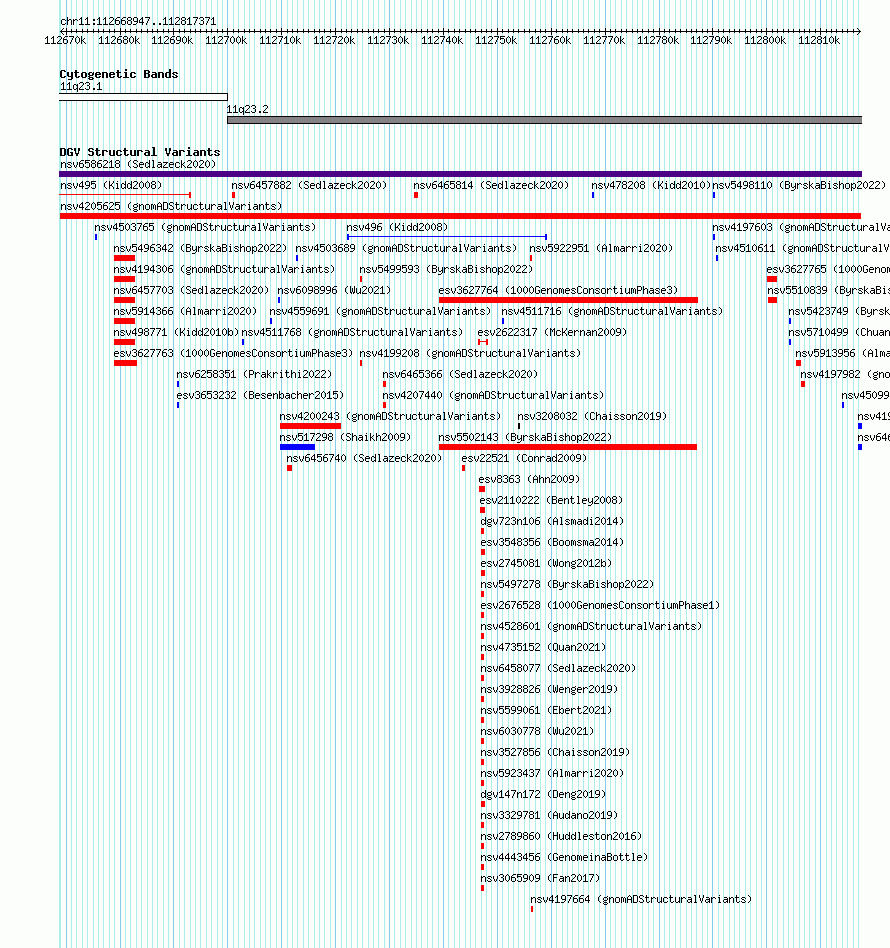Open nsv3329781 (Audano2019) label

tap(549, 816)
